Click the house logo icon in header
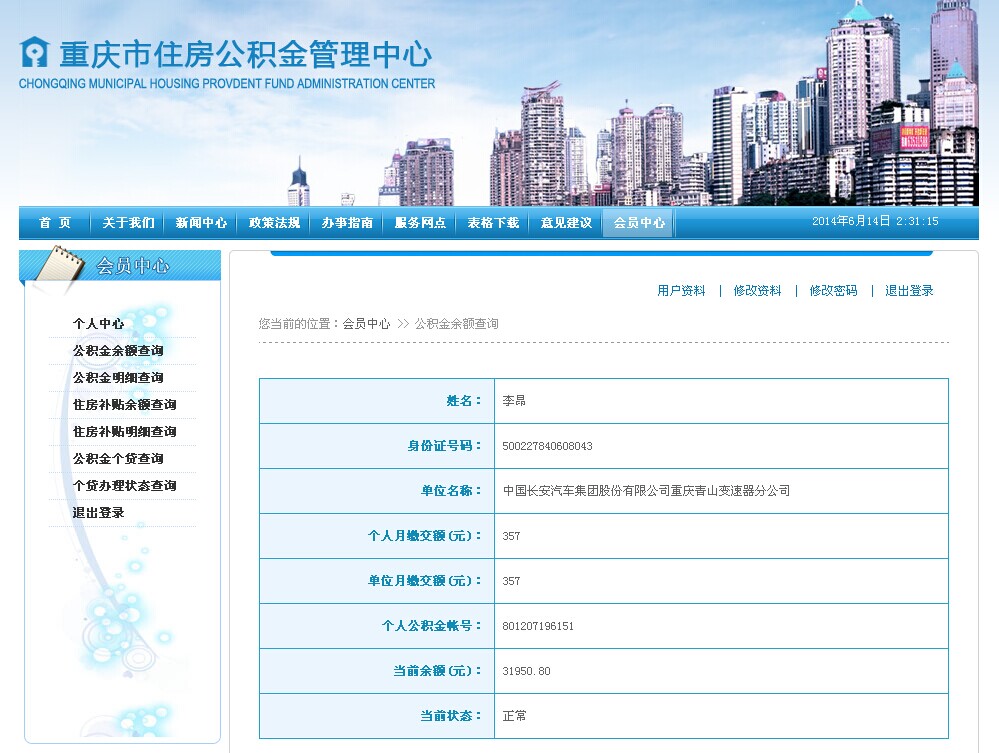999x753 pixels. [34, 52]
